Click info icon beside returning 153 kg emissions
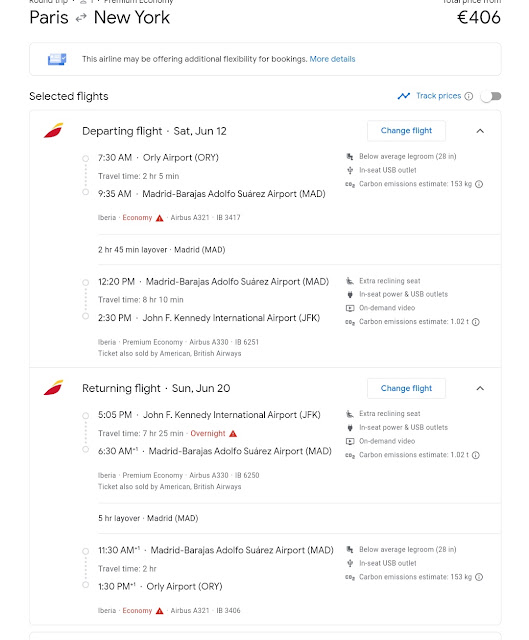 pyautogui.click(x=479, y=577)
